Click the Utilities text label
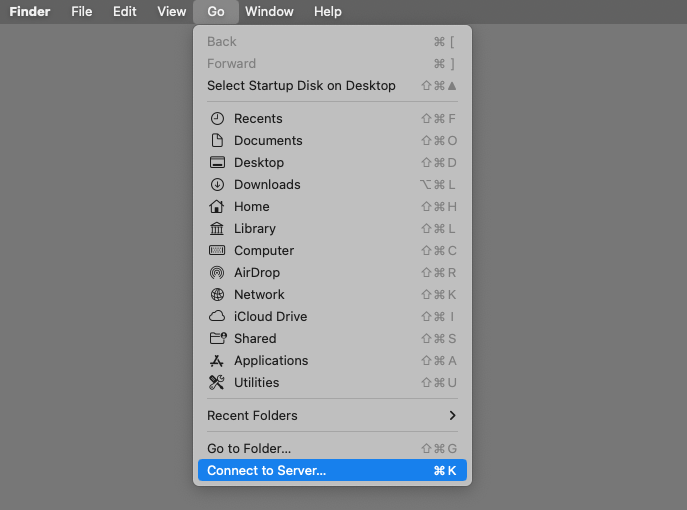The height and width of the screenshot is (510, 687). point(256,382)
